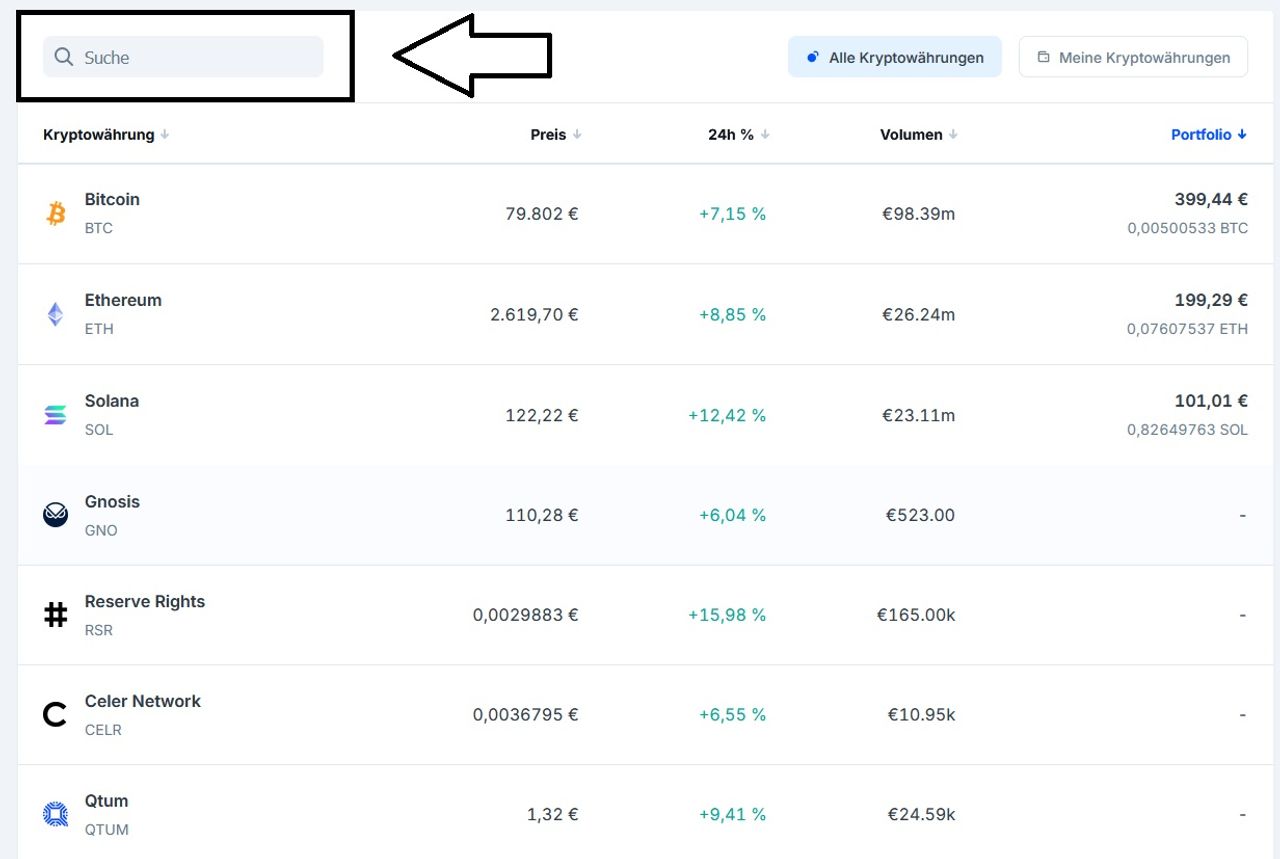Switch to Meine Kryptowährungen filter
Screen dimensions: 1280x859
pyautogui.click(x=1133, y=57)
